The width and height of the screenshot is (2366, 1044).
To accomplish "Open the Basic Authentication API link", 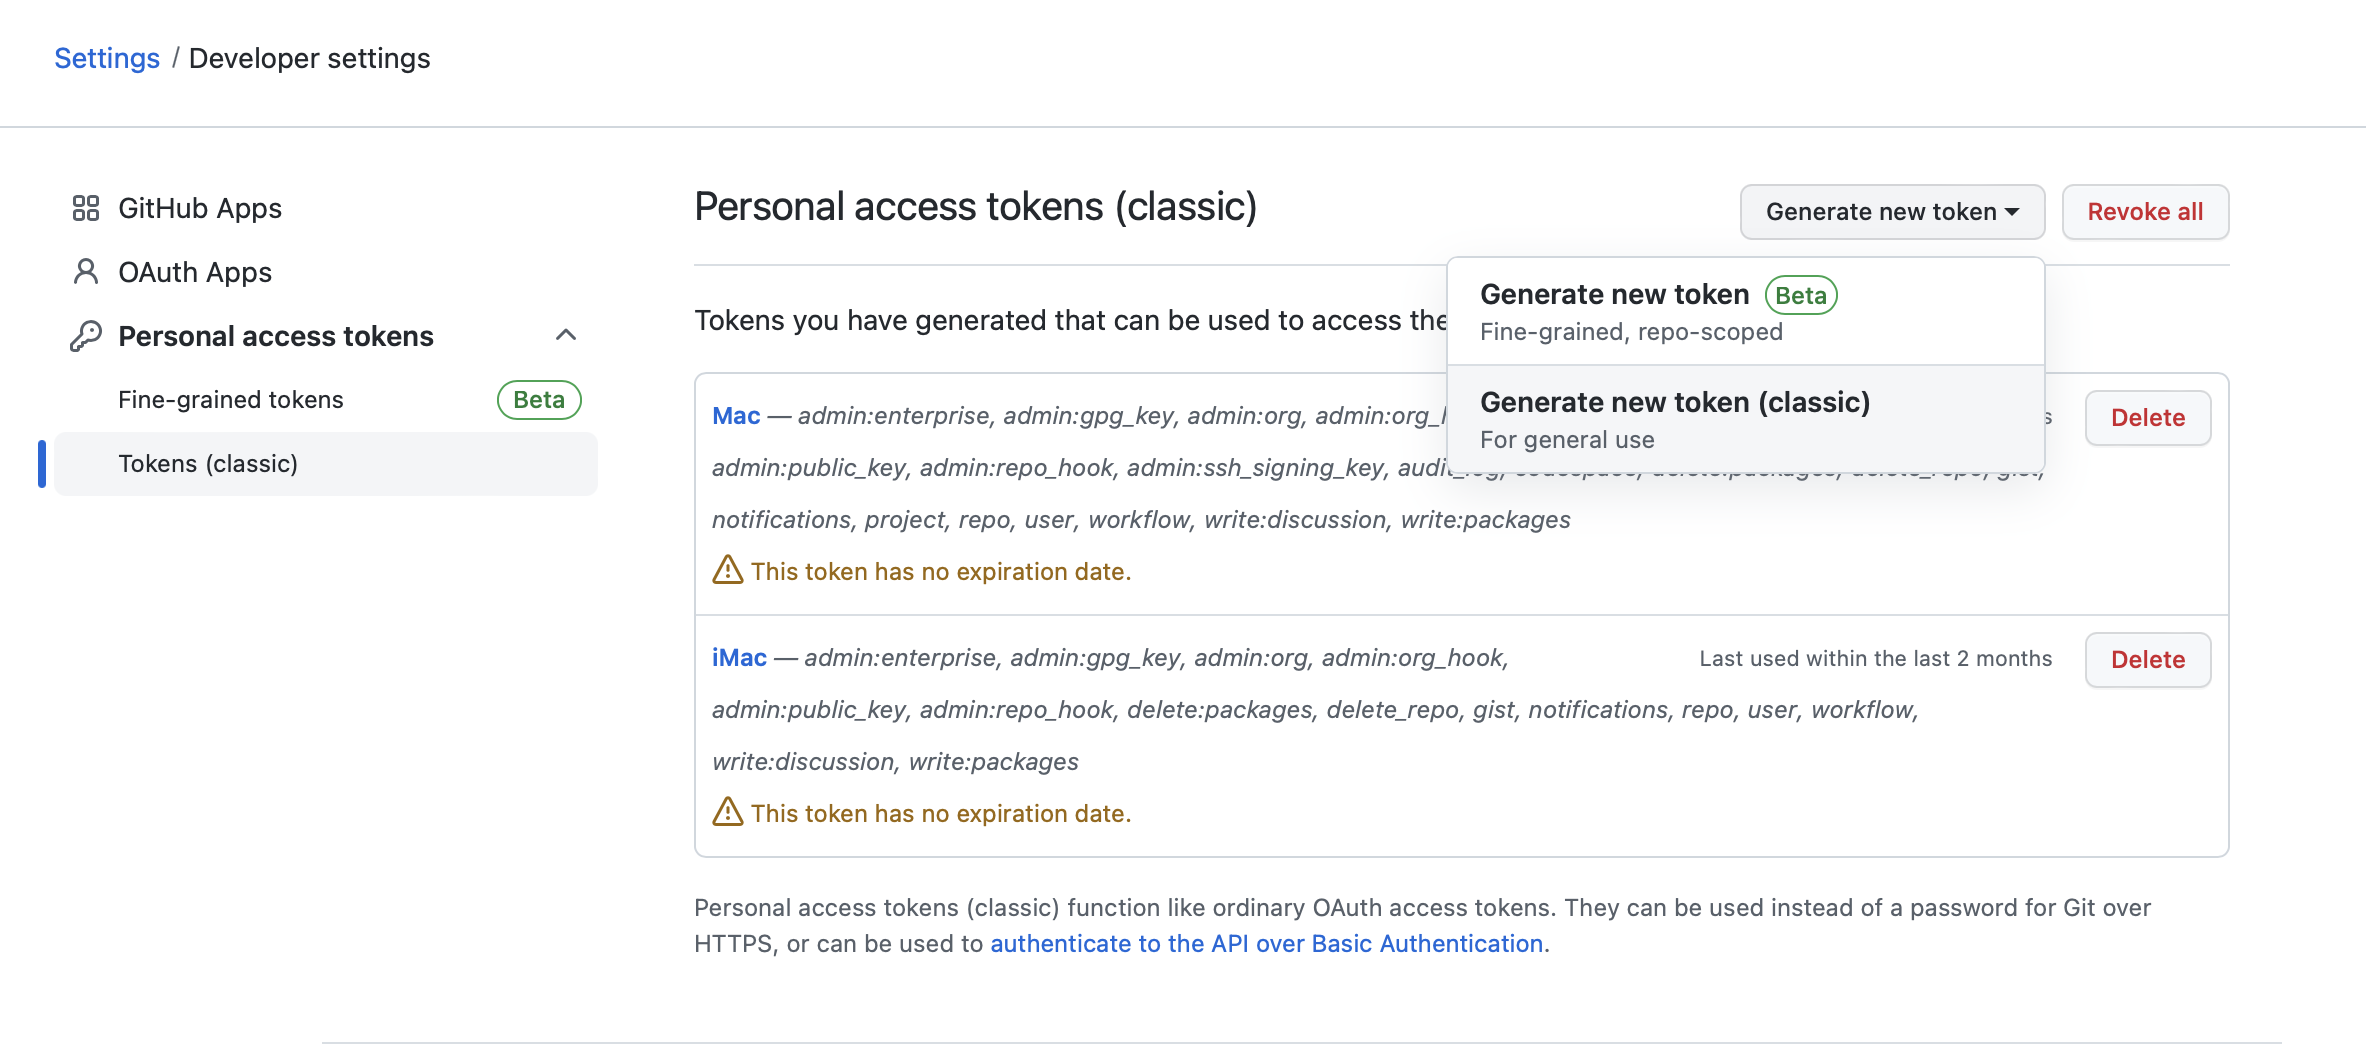I will (x=1266, y=944).
